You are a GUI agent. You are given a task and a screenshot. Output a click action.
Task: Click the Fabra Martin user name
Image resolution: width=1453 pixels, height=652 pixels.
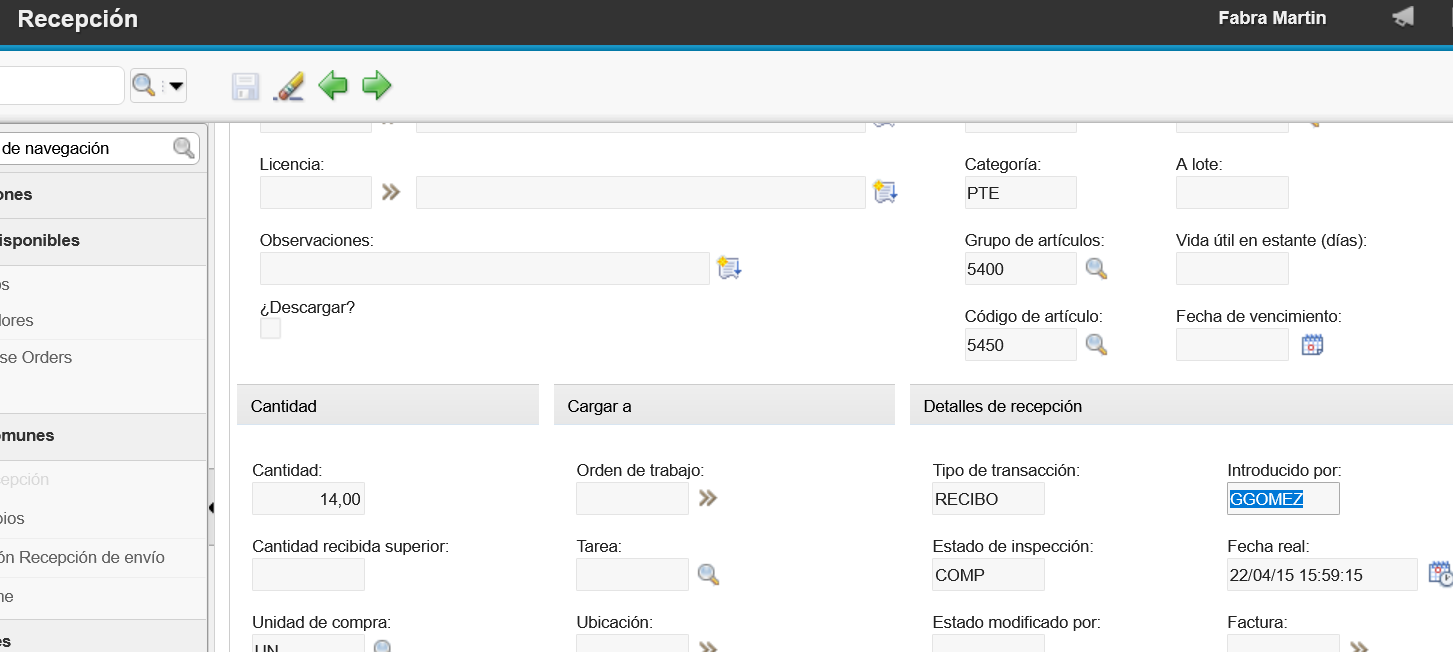point(1272,18)
